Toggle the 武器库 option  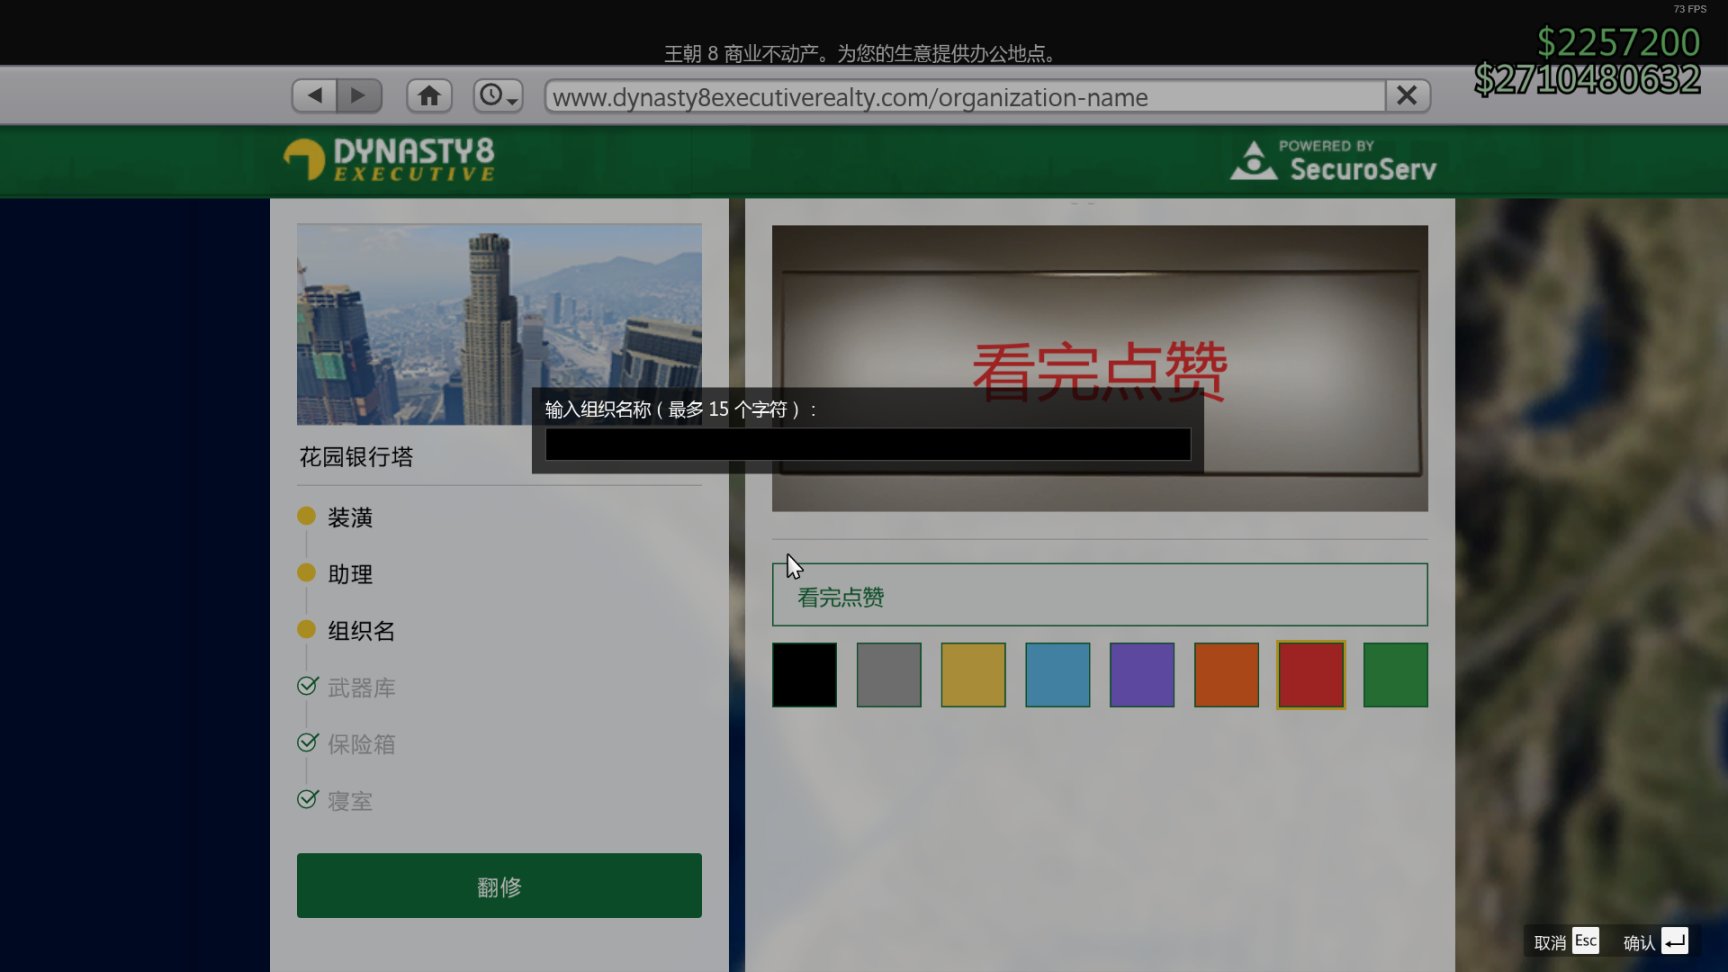coord(347,687)
